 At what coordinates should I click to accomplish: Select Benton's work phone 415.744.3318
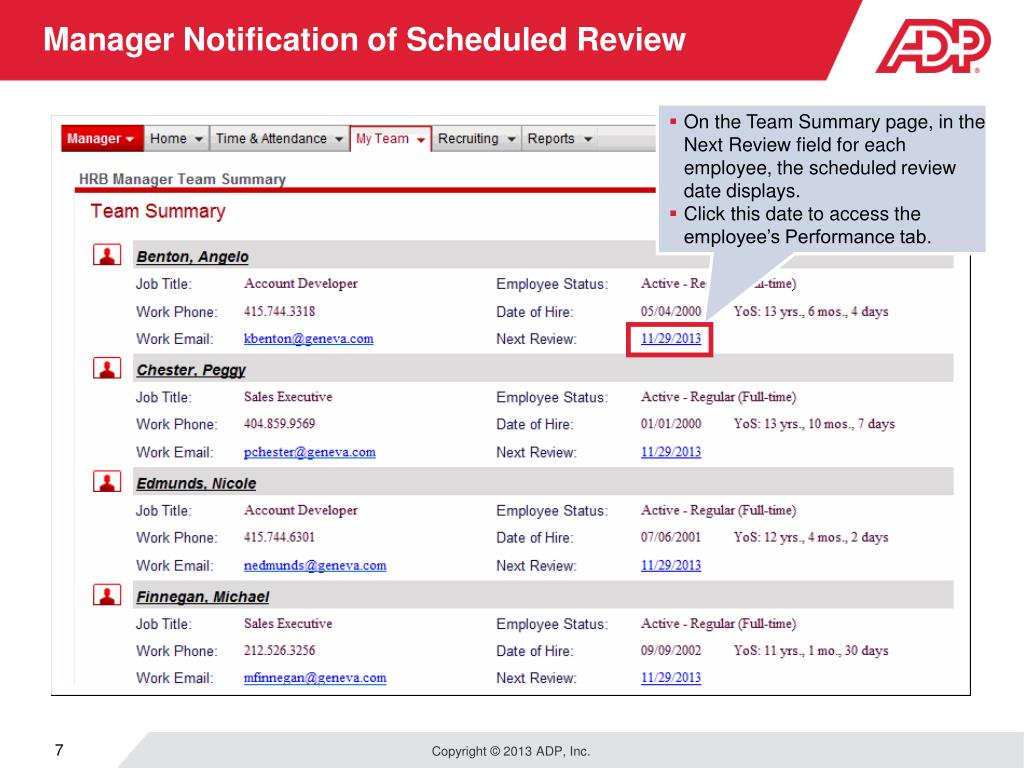coord(280,312)
